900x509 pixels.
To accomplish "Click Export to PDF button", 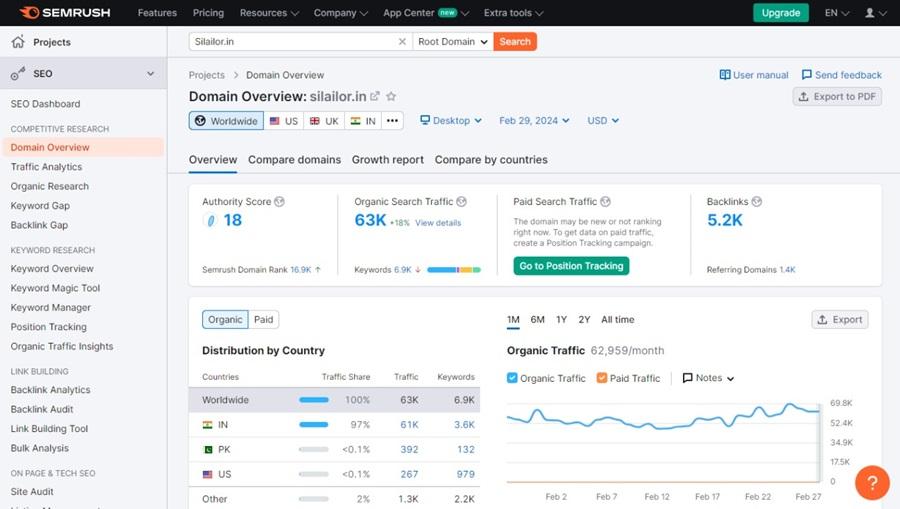I will [x=837, y=96].
